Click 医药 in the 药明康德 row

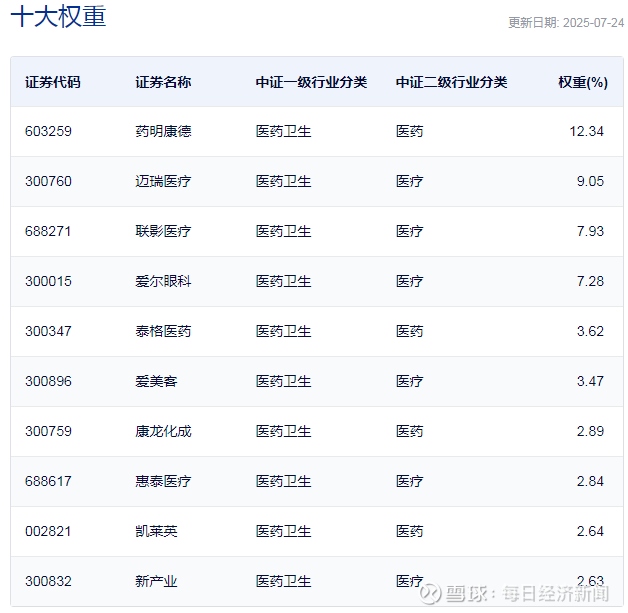click(410, 131)
